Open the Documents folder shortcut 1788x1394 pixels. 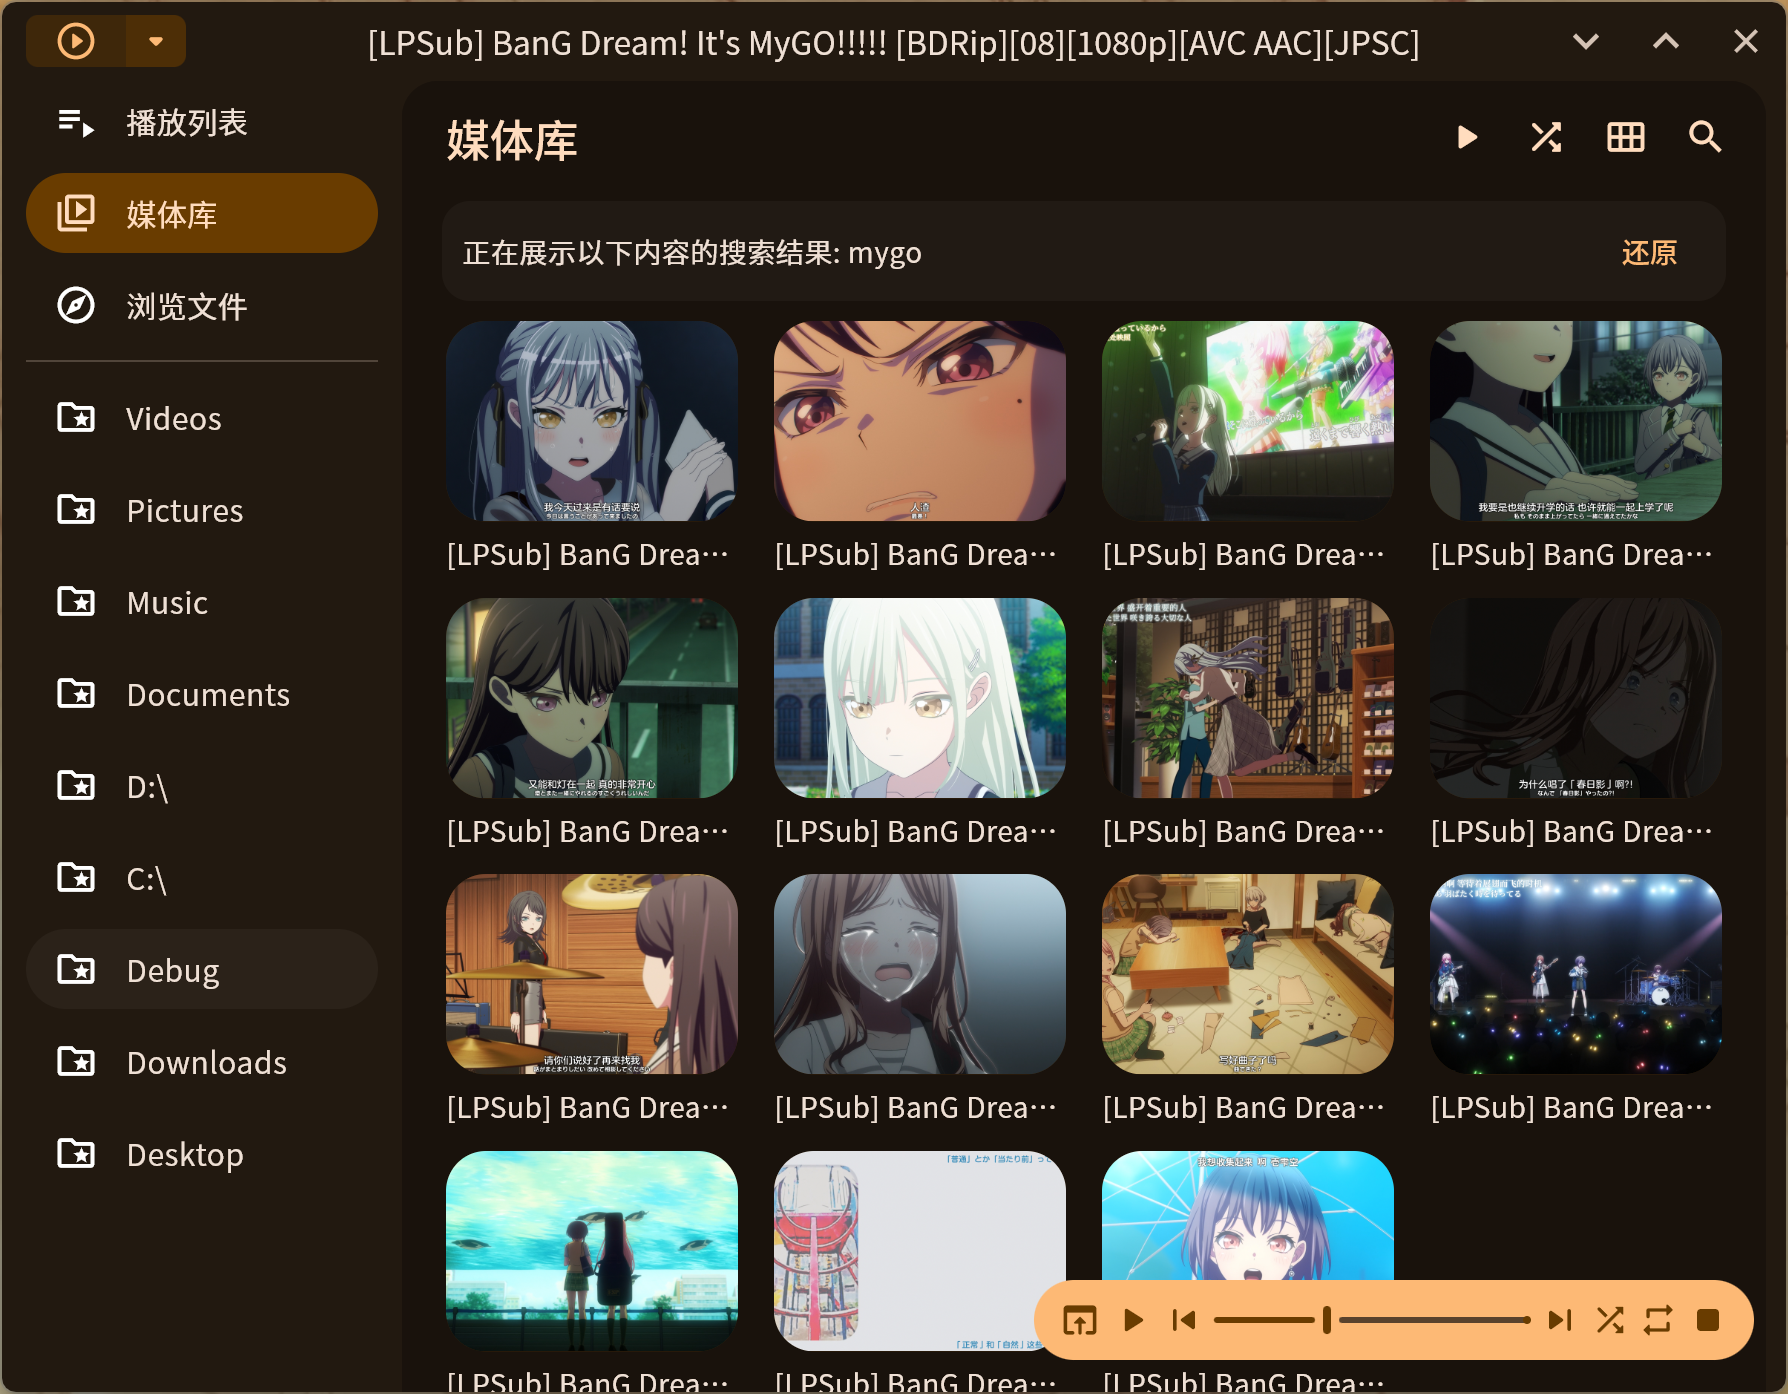point(202,693)
